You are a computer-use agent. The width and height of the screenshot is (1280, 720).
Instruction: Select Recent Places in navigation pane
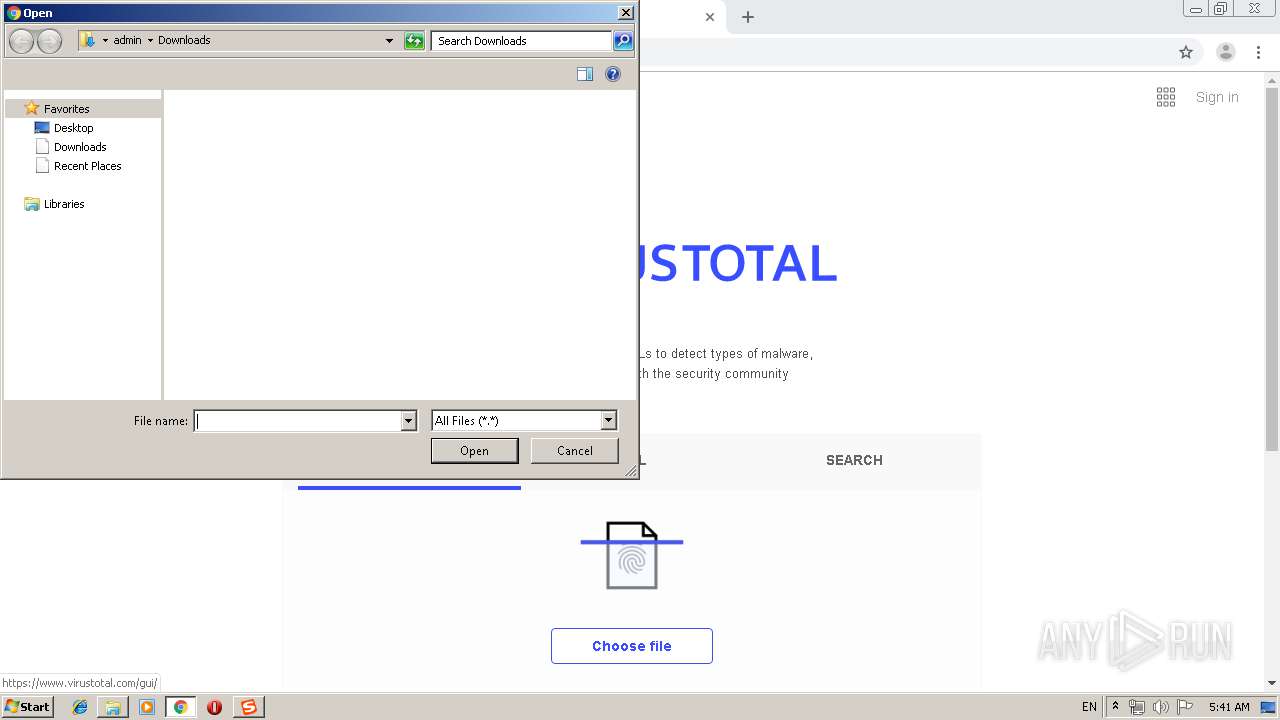[88, 166]
